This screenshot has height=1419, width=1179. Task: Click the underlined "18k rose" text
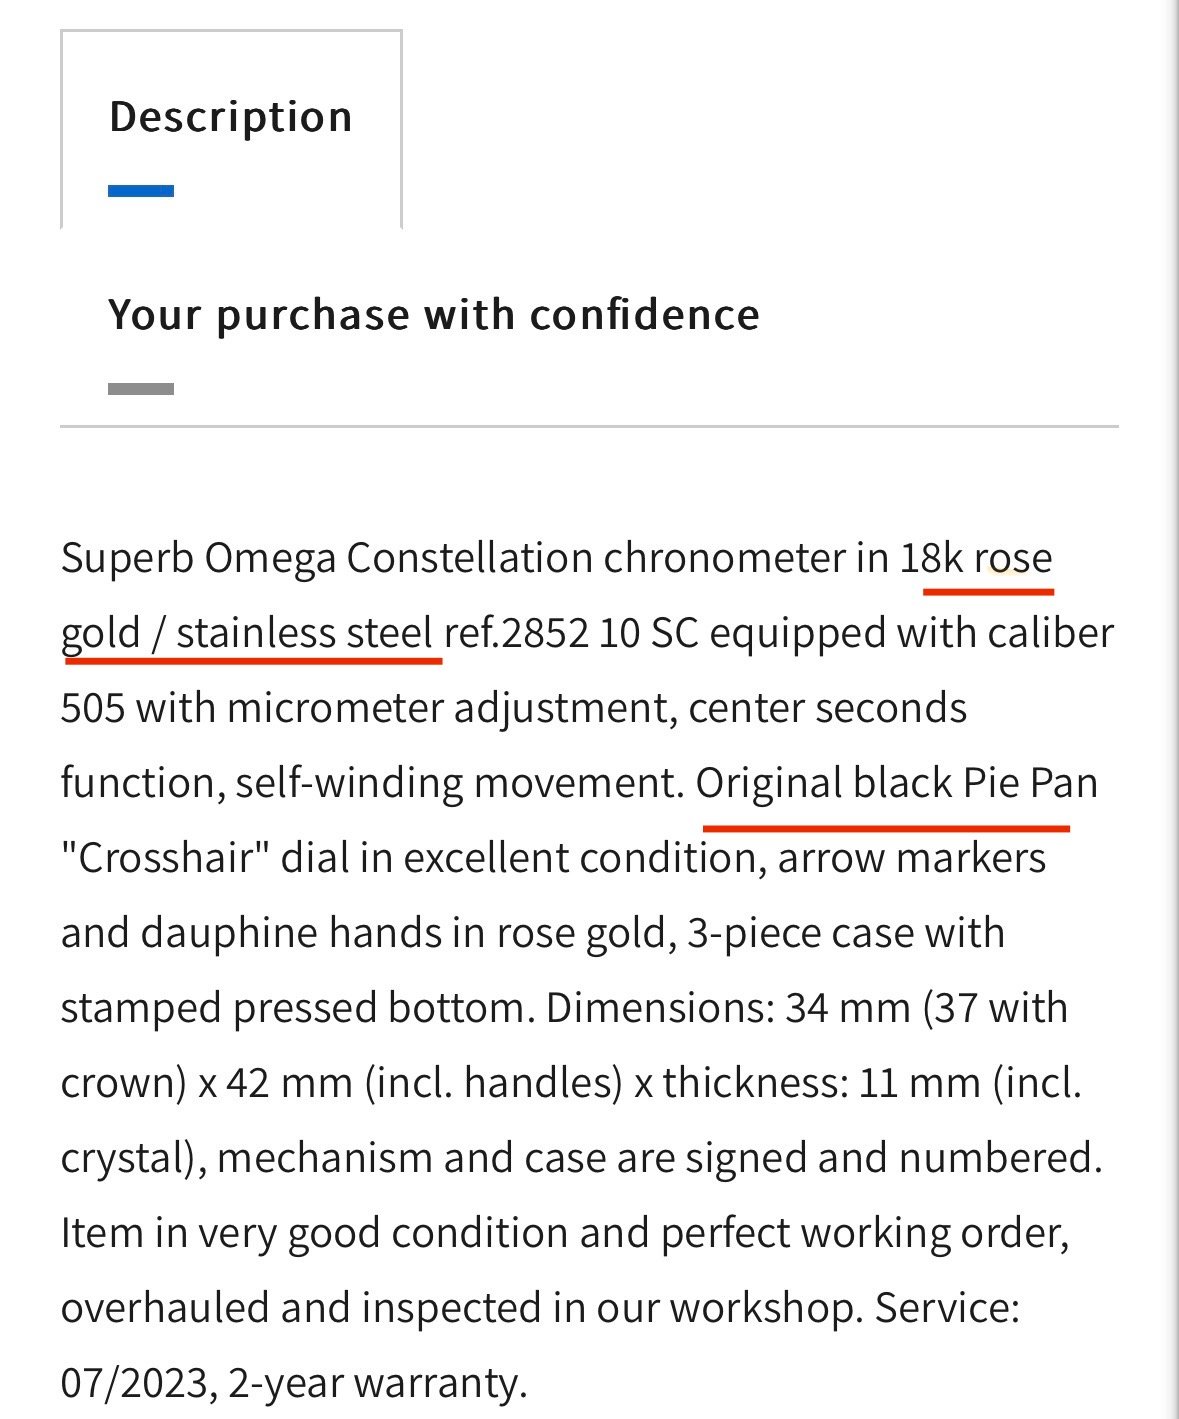(x=976, y=558)
